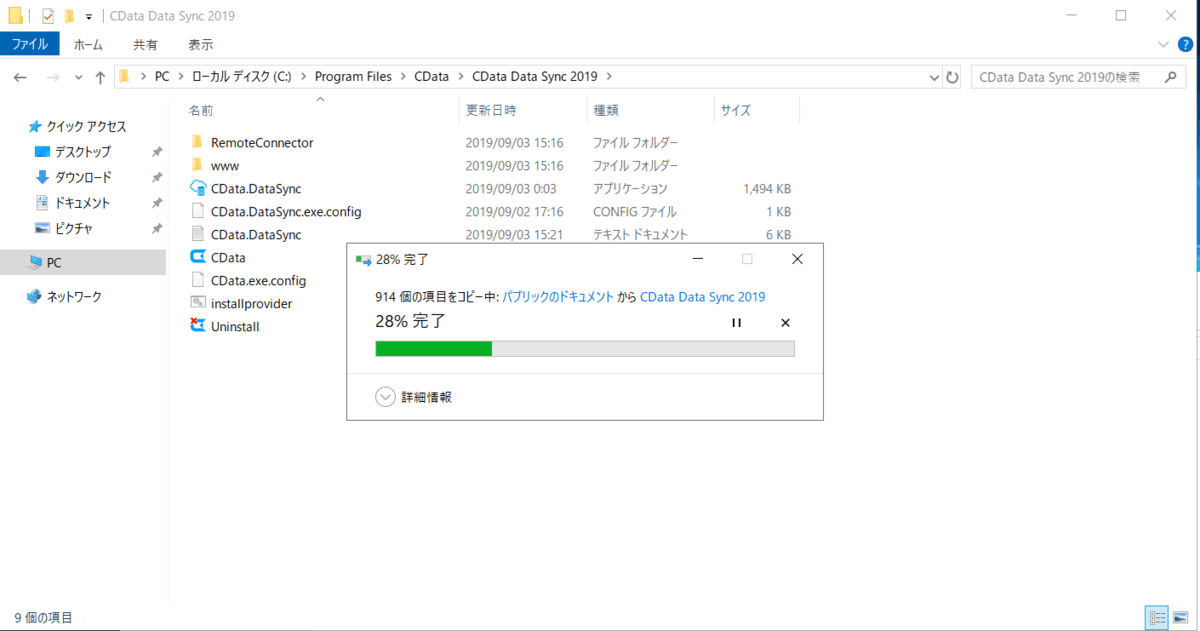Open ダウンロード in the navigation pane
Screen dimensions: 1200x631
(82, 177)
